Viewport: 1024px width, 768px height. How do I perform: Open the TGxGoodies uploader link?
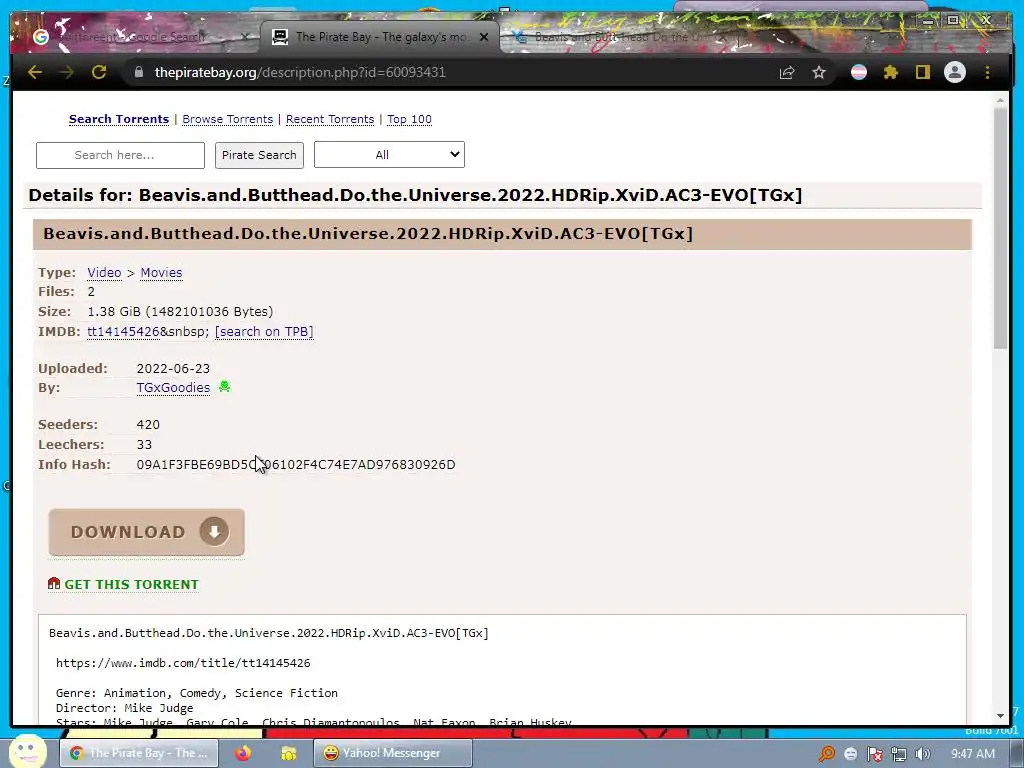point(173,387)
